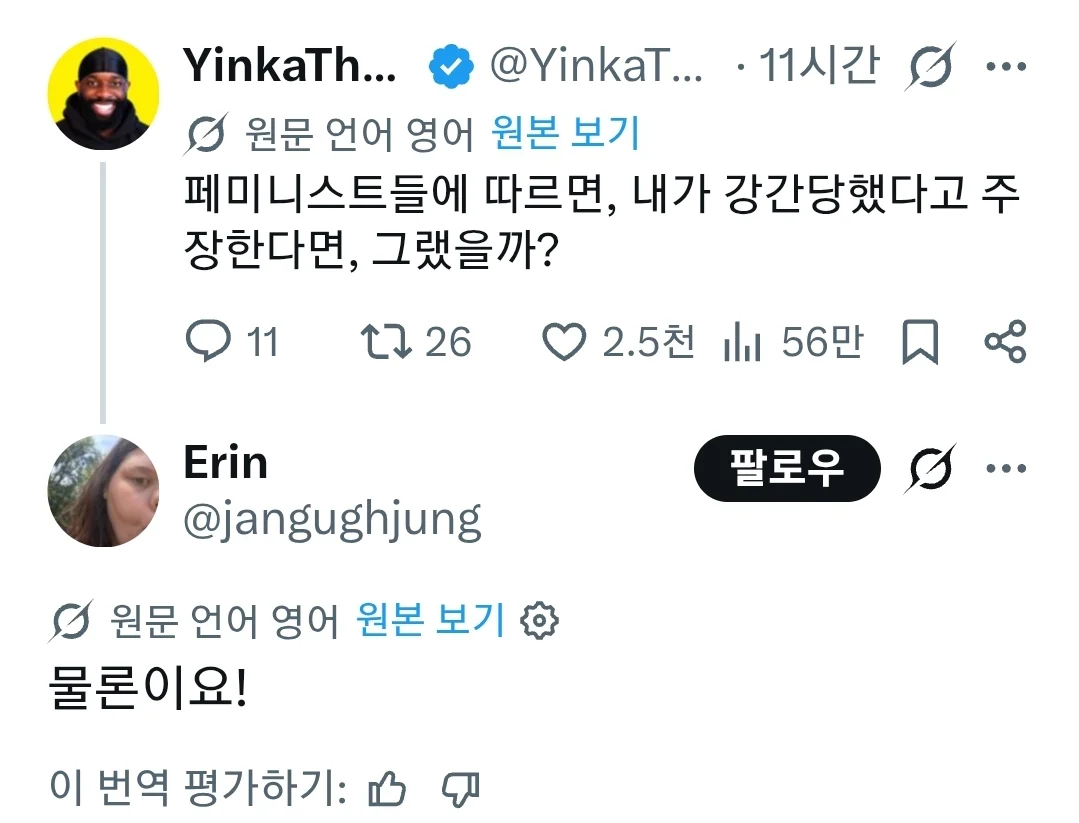Image resolution: width=1079 pixels, height=823 pixels.
Task: Rate translation with thumbs down
Action: pyautogui.click(x=460, y=789)
